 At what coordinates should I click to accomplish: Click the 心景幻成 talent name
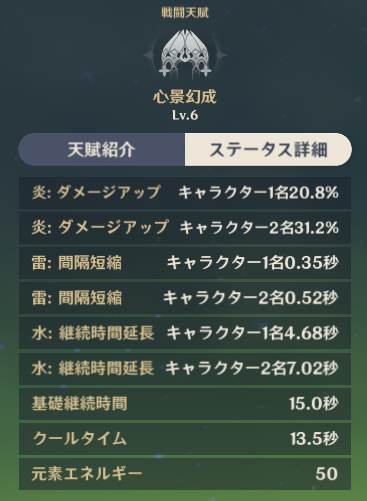click(185, 97)
